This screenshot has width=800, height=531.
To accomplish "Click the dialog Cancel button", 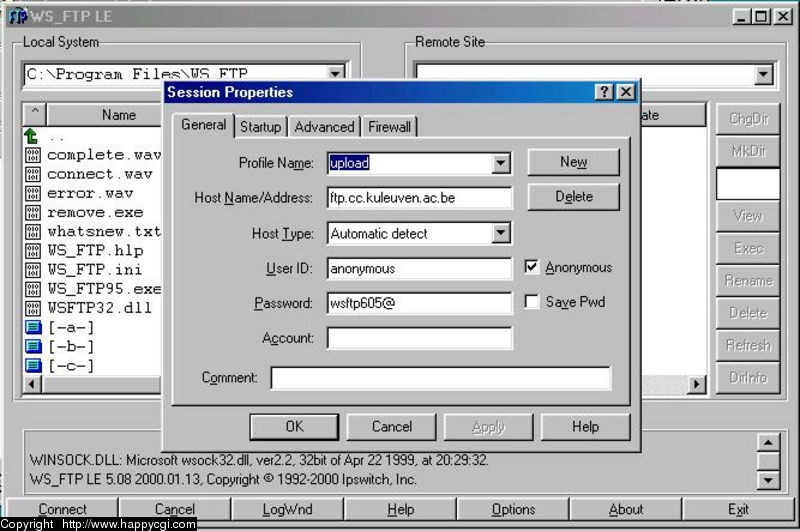I will 391,426.
